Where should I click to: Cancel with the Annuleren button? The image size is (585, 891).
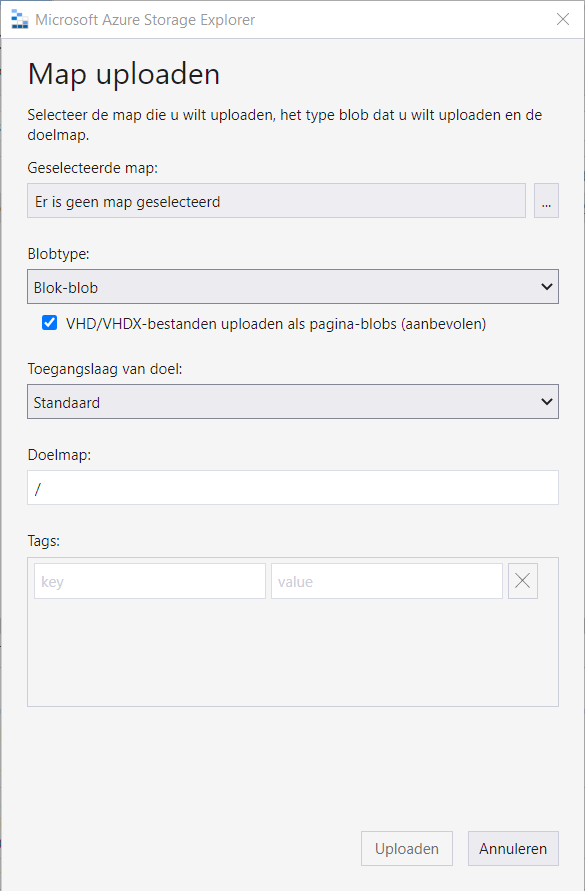[513, 848]
